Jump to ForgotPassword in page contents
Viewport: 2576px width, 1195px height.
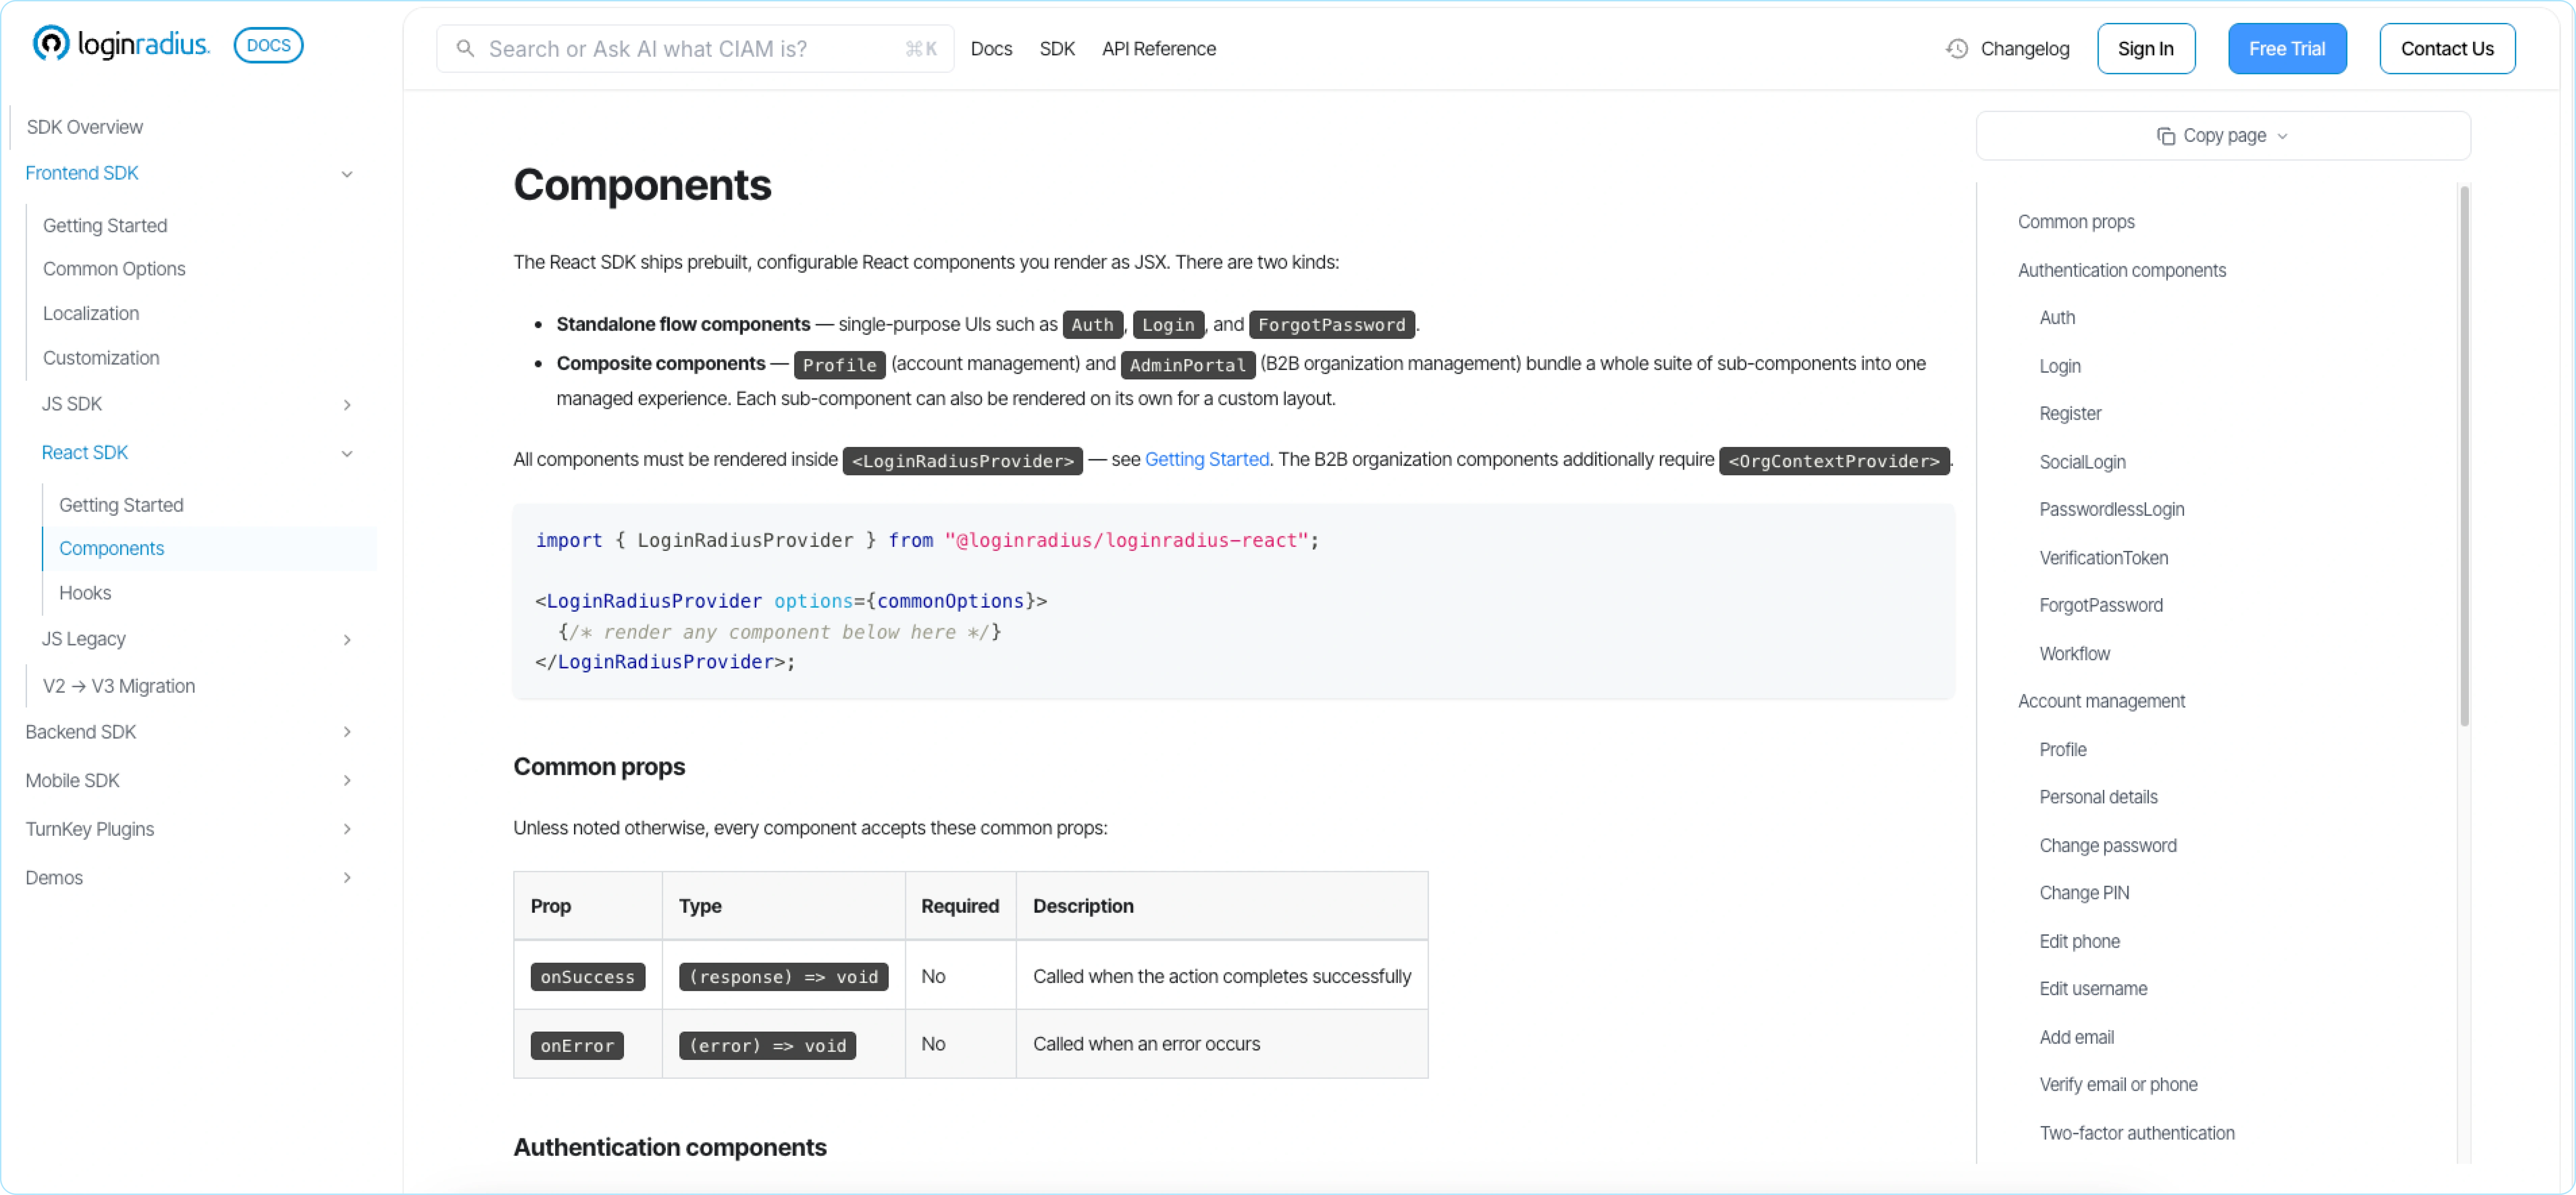2101,606
